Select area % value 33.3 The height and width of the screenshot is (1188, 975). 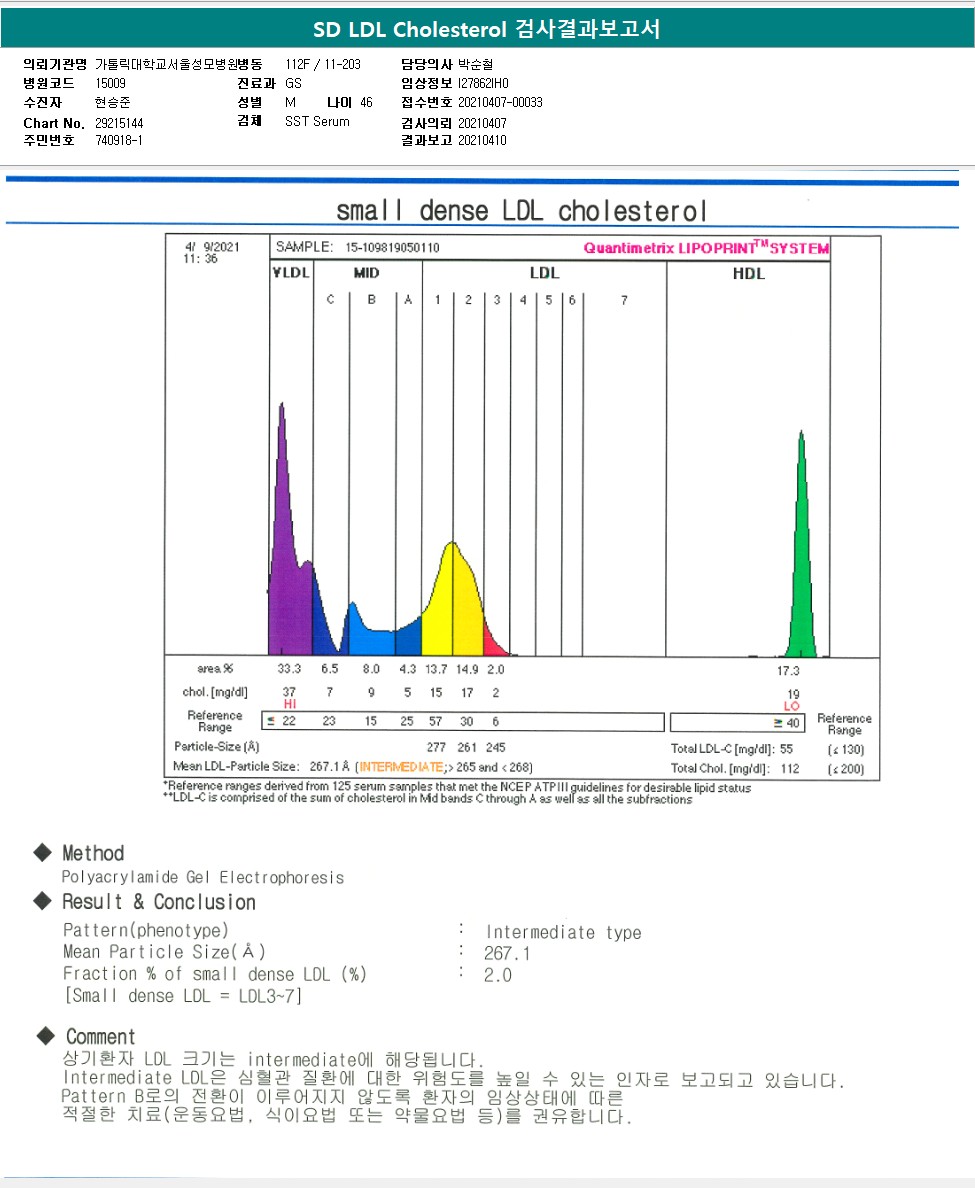point(289,669)
